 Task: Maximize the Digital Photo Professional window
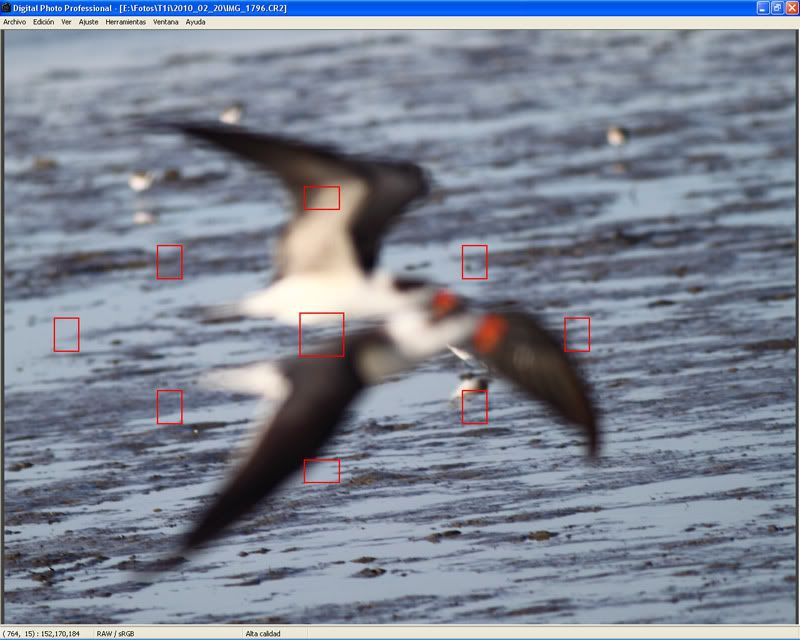click(776, 7)
